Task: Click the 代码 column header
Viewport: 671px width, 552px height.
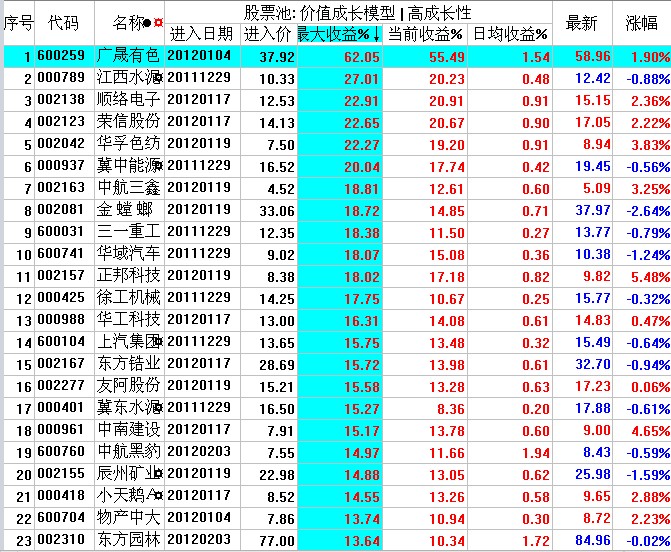Action: (x=64, y=23)
